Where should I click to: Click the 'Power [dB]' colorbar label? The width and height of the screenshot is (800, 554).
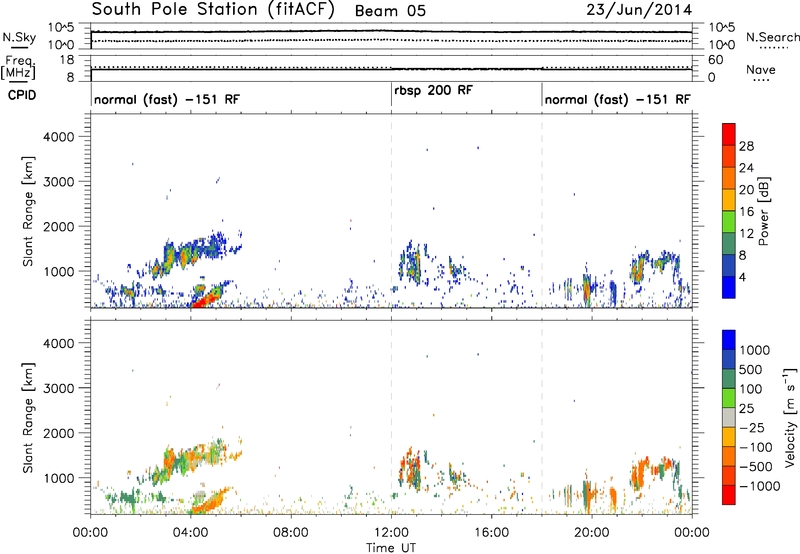point(763,211)
